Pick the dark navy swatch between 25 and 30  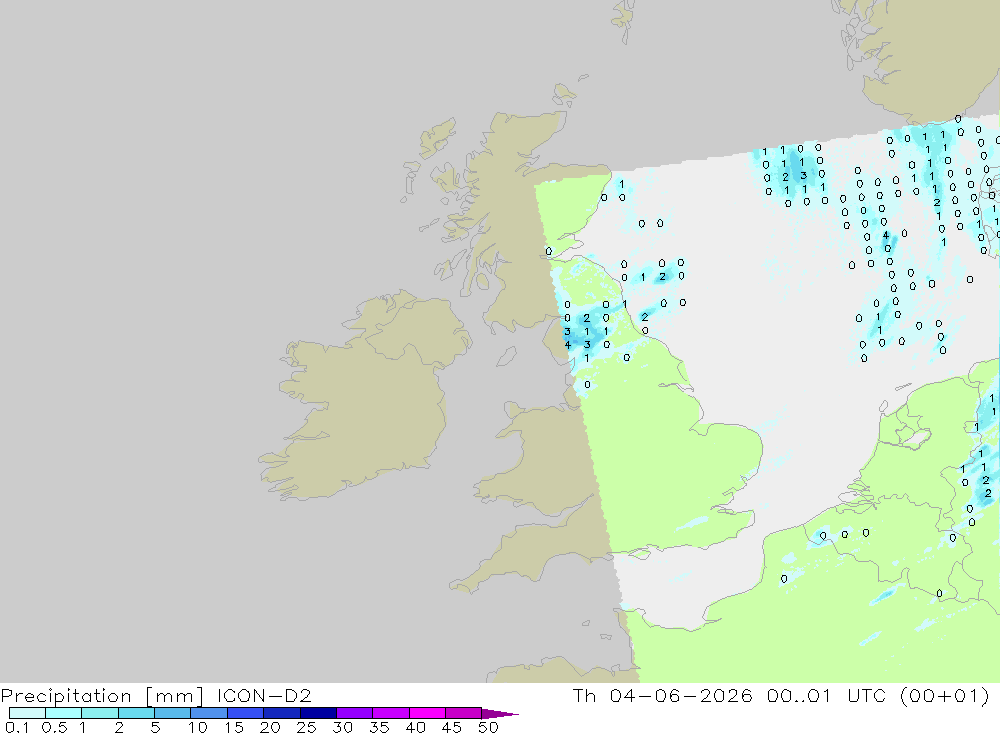pos(318,713)
